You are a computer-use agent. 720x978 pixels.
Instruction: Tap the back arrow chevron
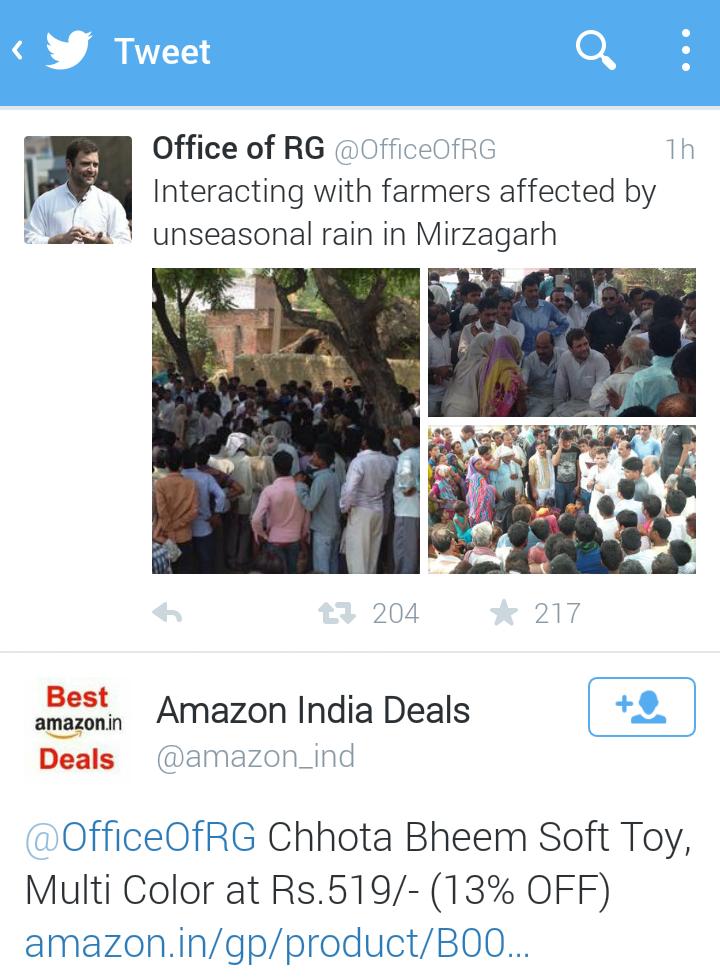17,50
